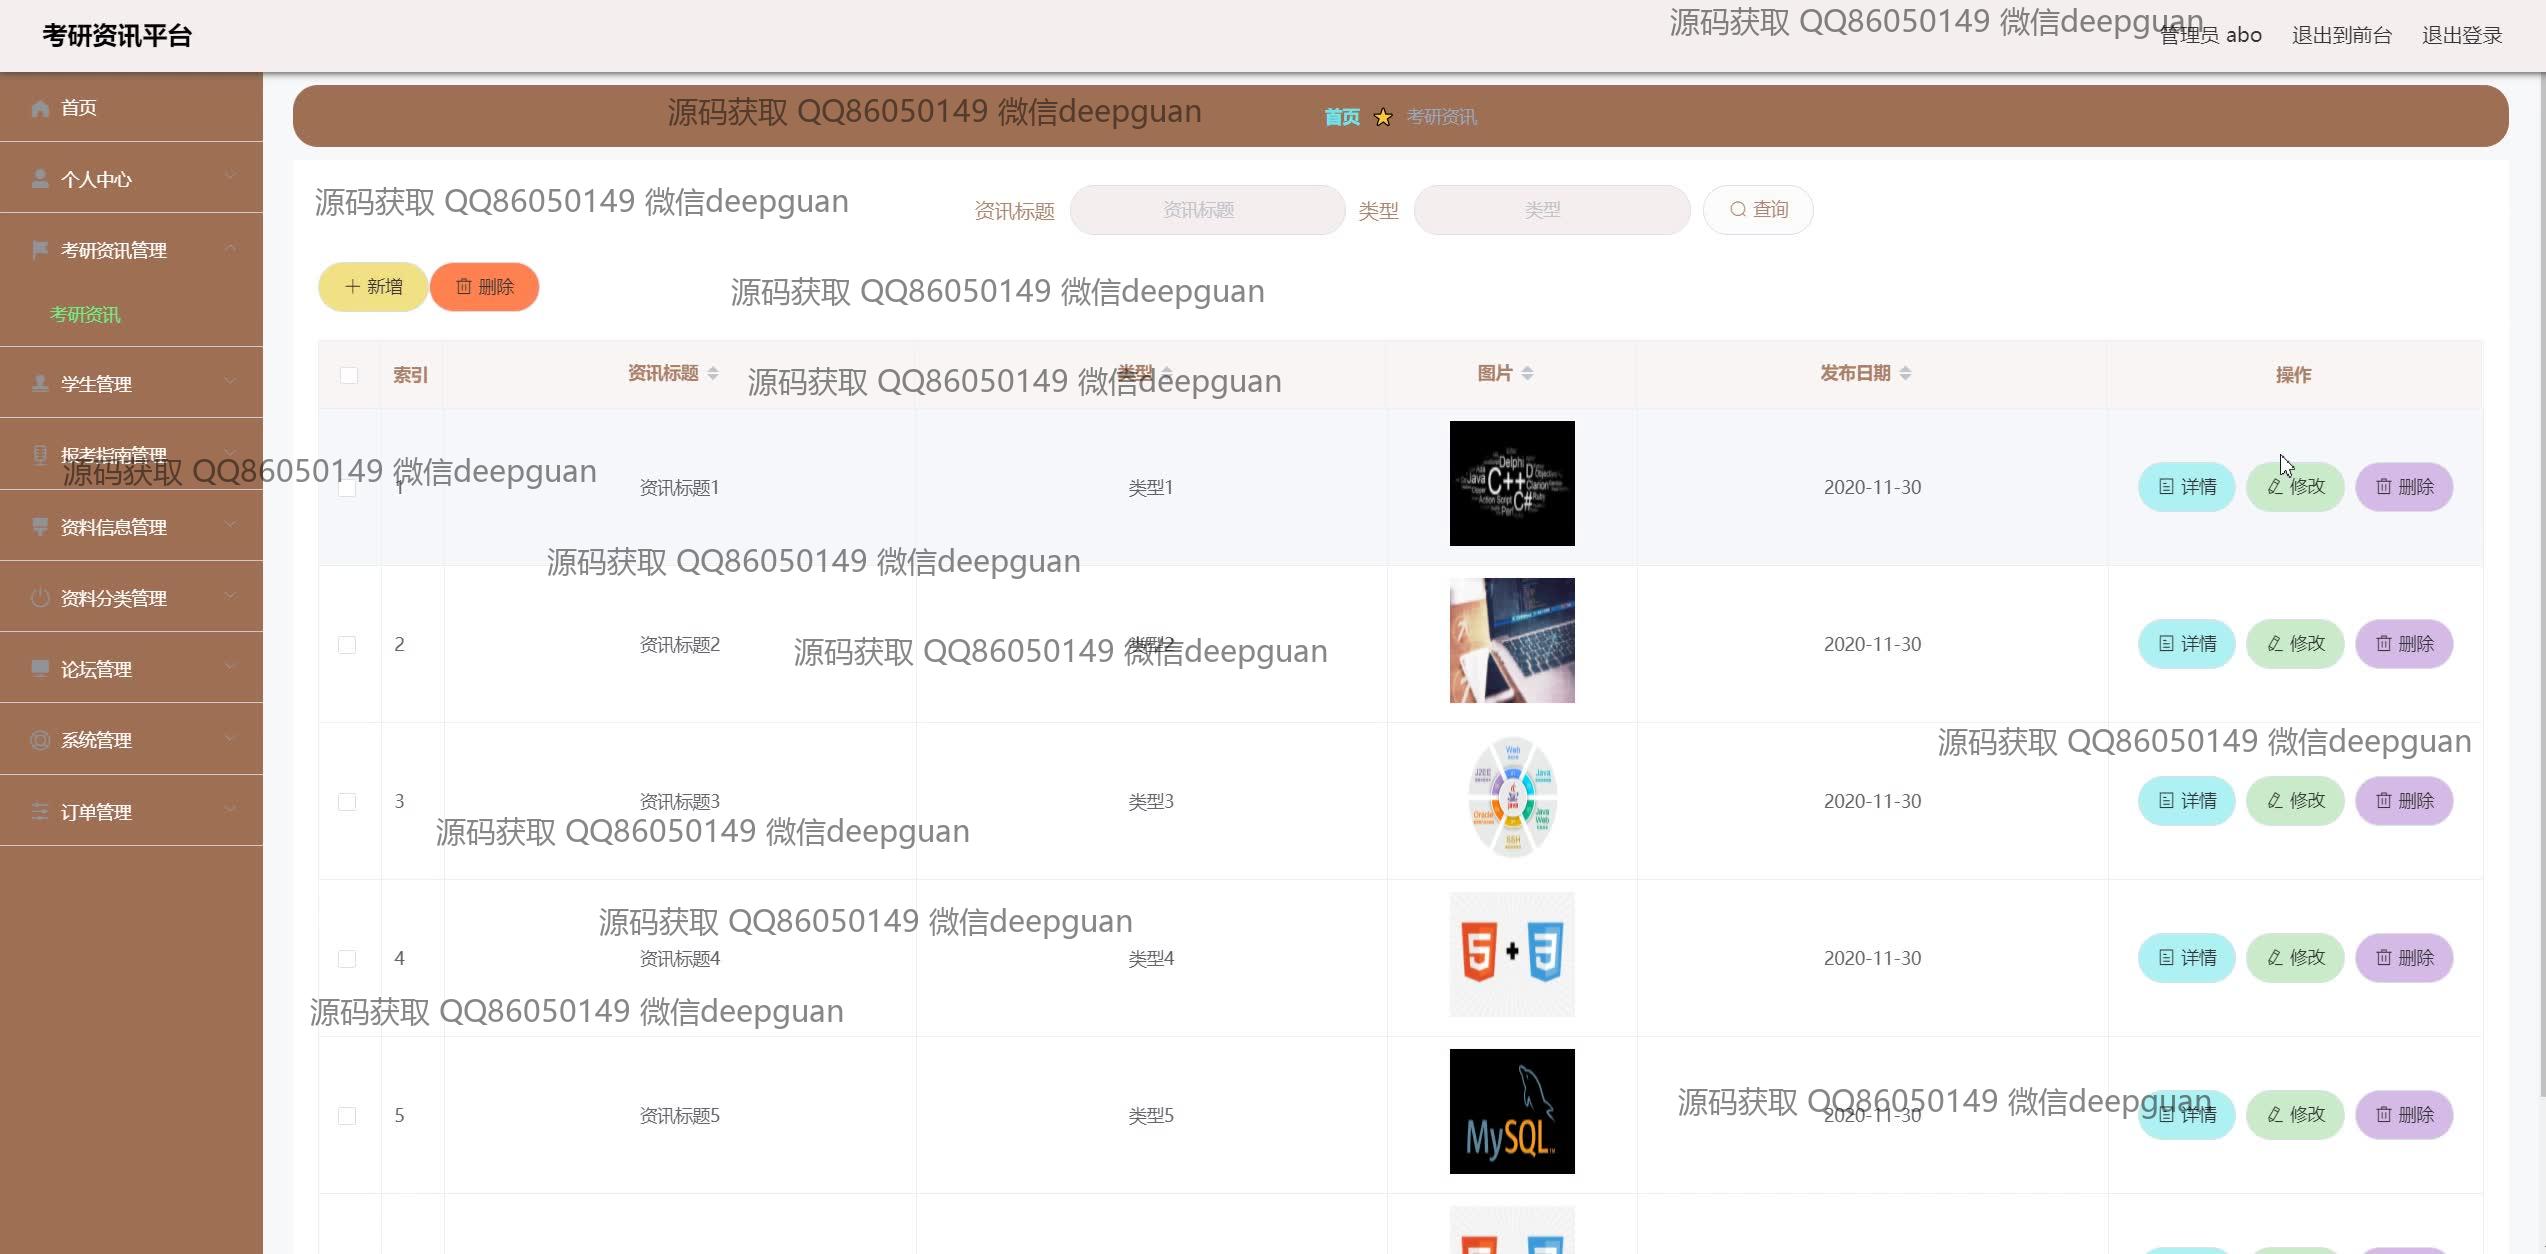This screenshot has height=1254, width=2546.
Task: Click the orange 删除 batch delete button
Action: (484, 287)
